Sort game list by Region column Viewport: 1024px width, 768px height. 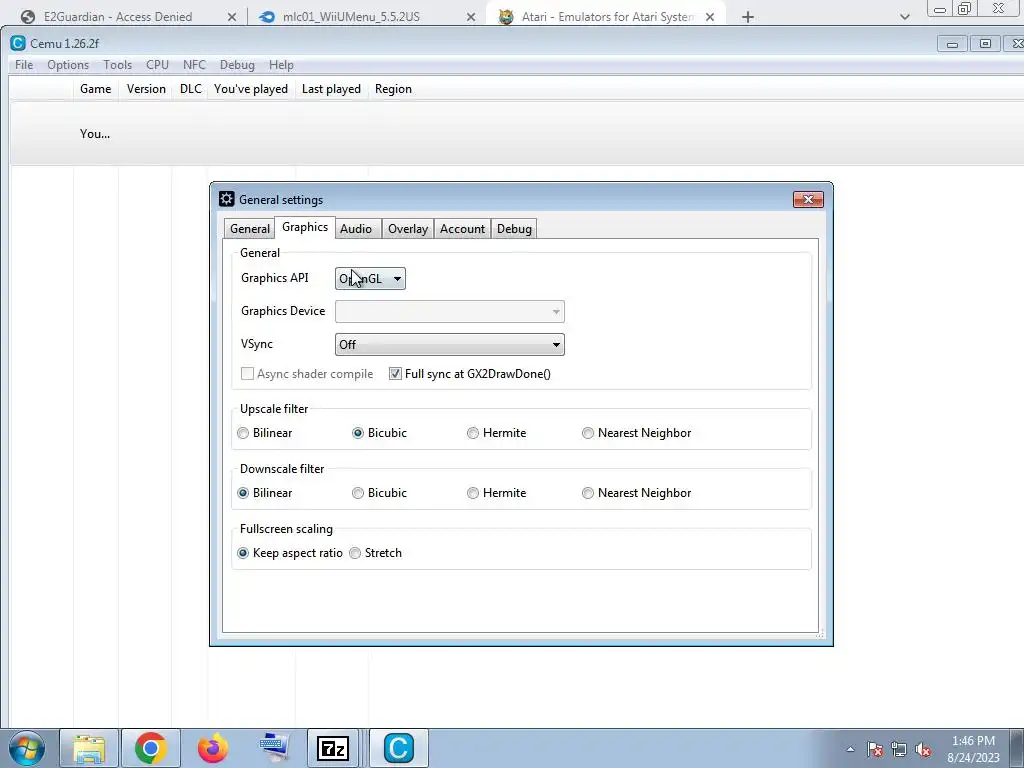point(393,89)
